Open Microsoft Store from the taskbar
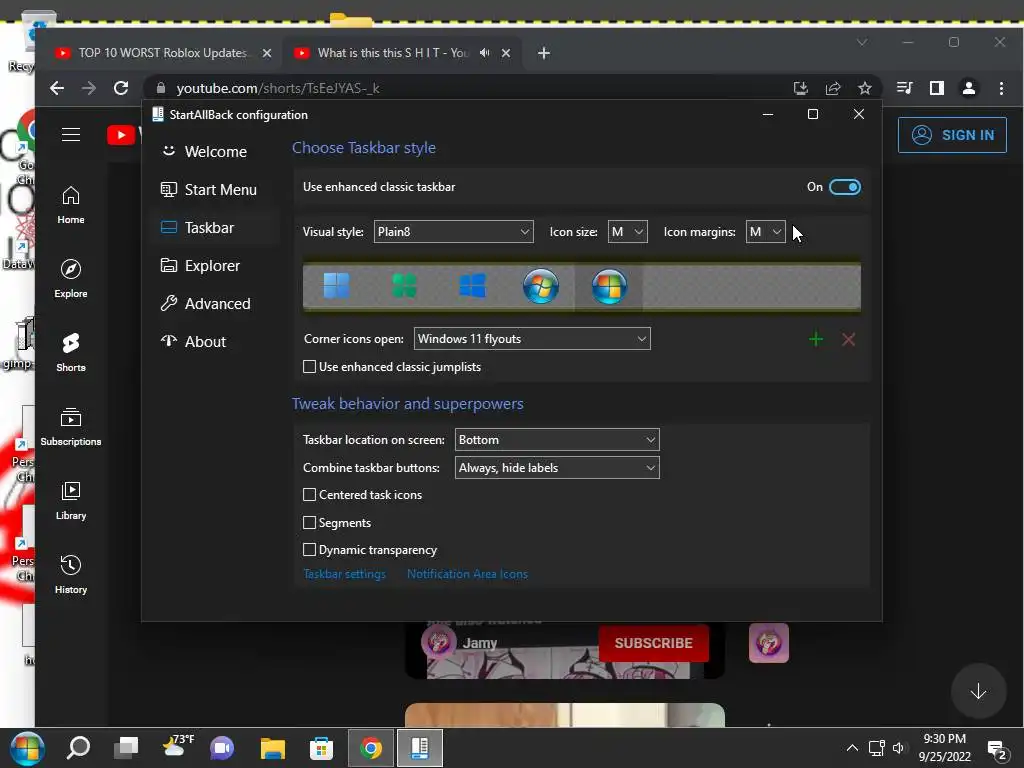1024x768 pixels. point(321,748)
